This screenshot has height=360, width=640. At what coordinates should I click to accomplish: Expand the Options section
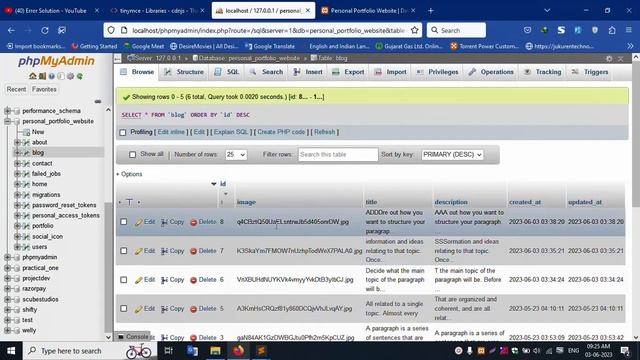click(x=129, y=174)
